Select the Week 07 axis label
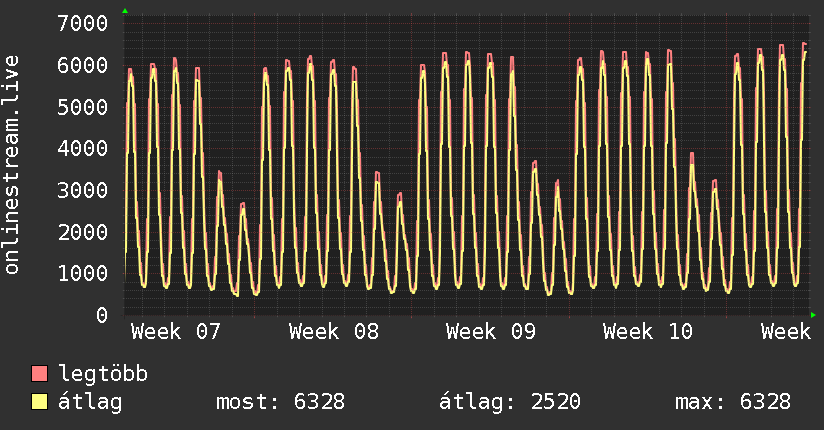The width and height of the screenshot is (824, 430). click(175, 332)
